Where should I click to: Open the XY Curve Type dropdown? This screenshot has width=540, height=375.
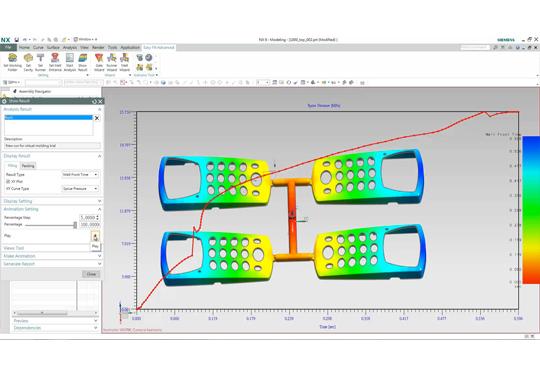click(80, 189)
